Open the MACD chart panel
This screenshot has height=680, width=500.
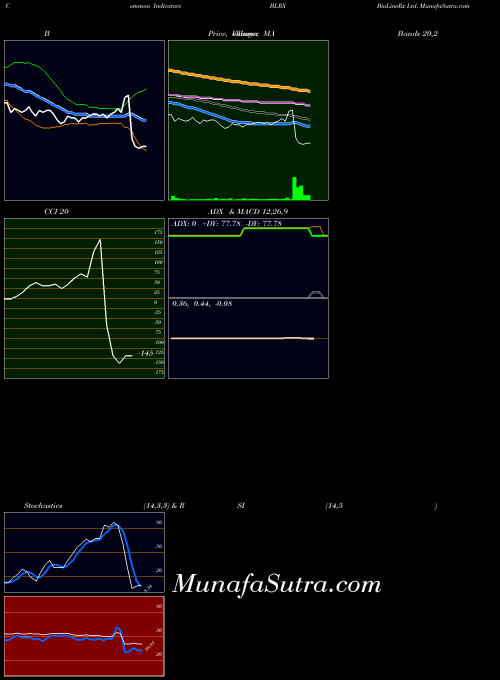click(x=248, y=338)
